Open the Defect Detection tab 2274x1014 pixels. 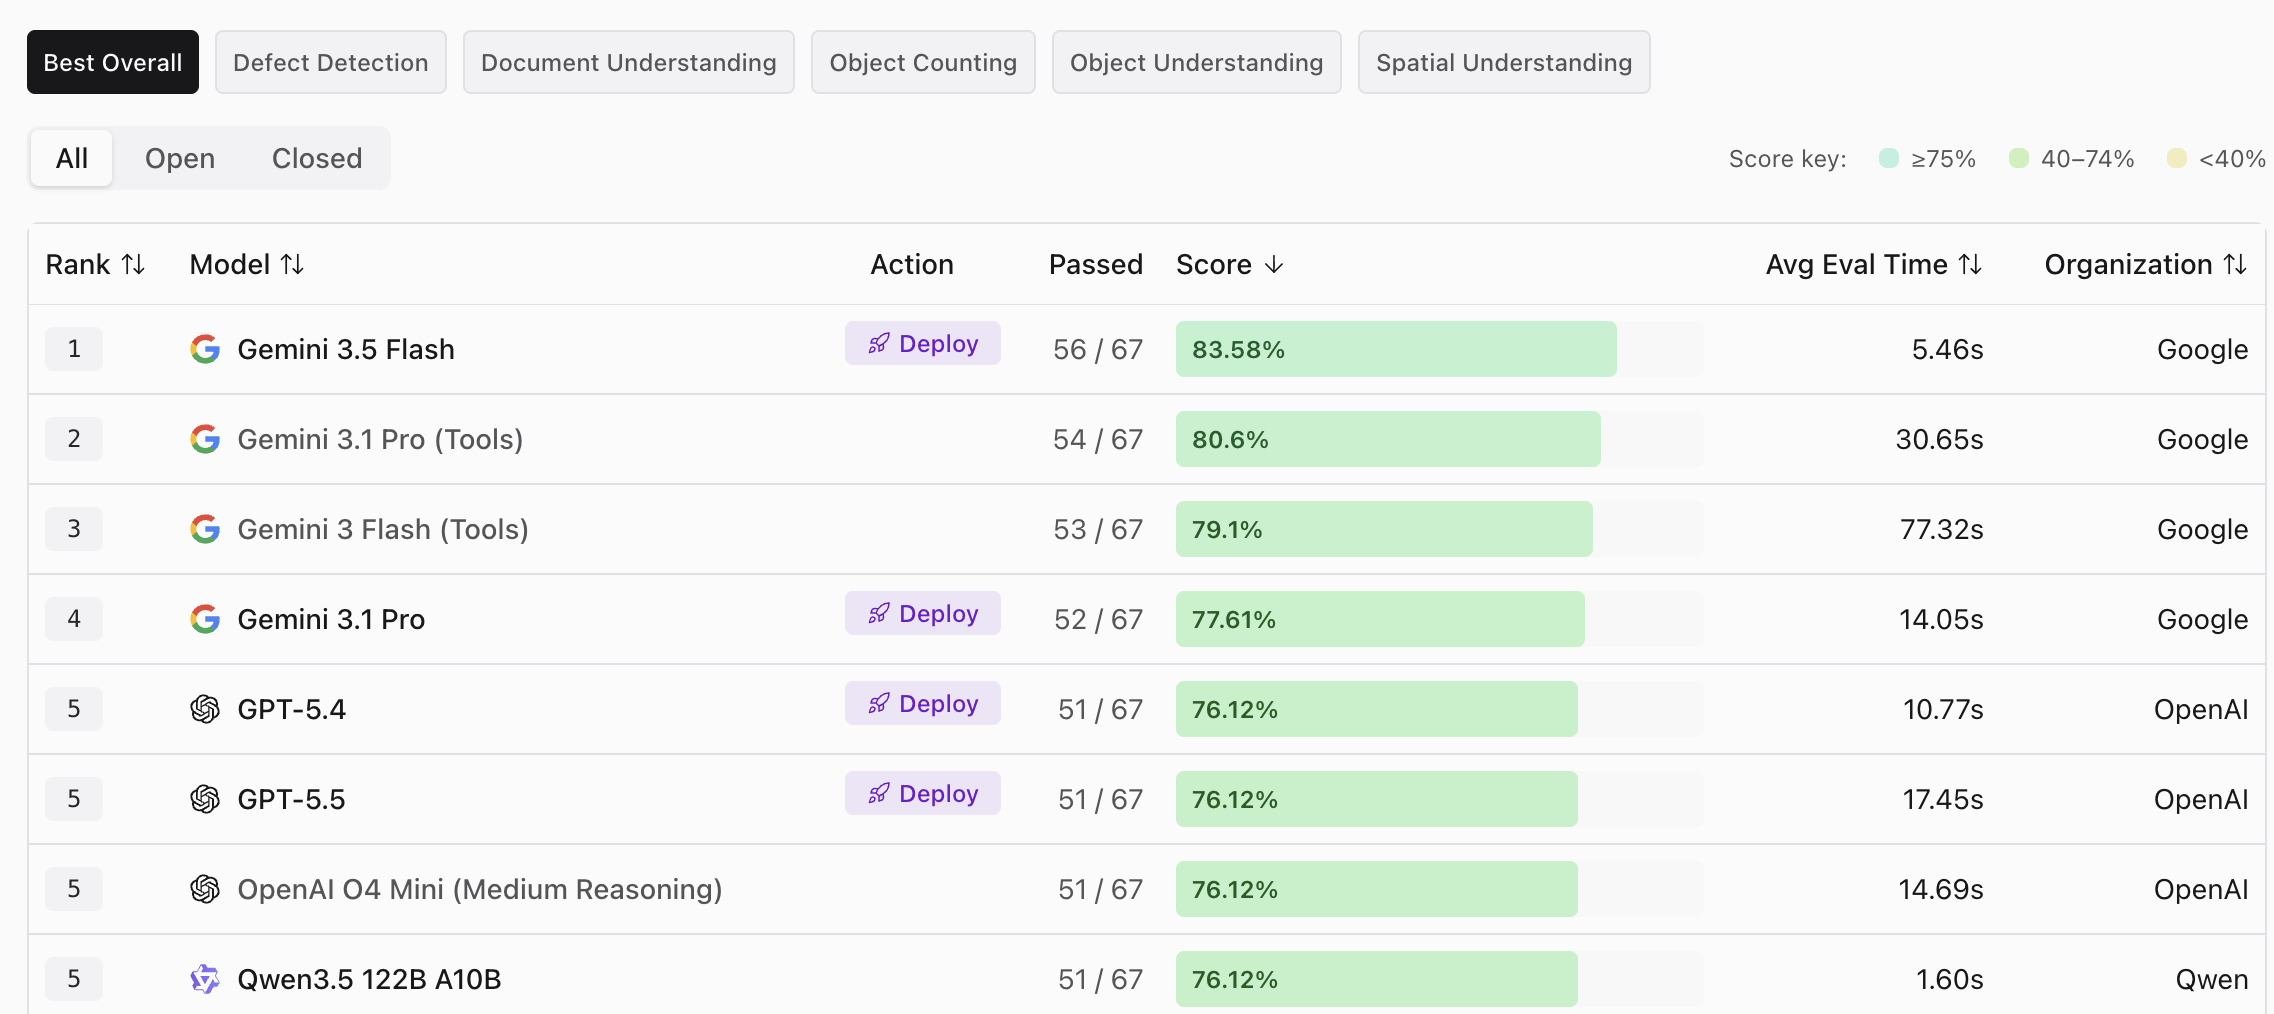coord(331,62)
